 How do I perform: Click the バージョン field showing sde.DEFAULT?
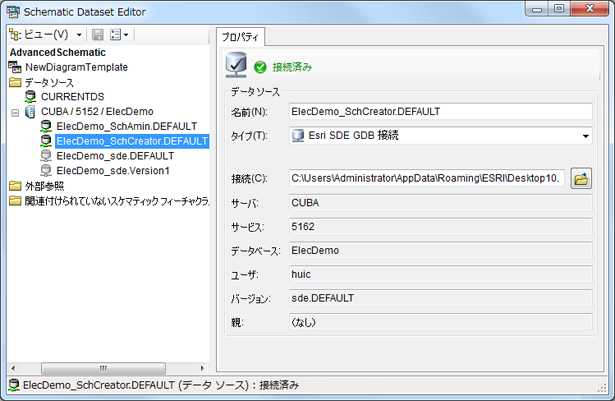click(x=441, y=298)
